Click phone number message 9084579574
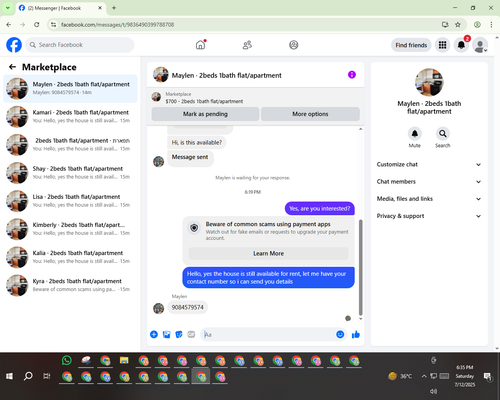This screenshot has height=400, width=500. tap(187, 307)
